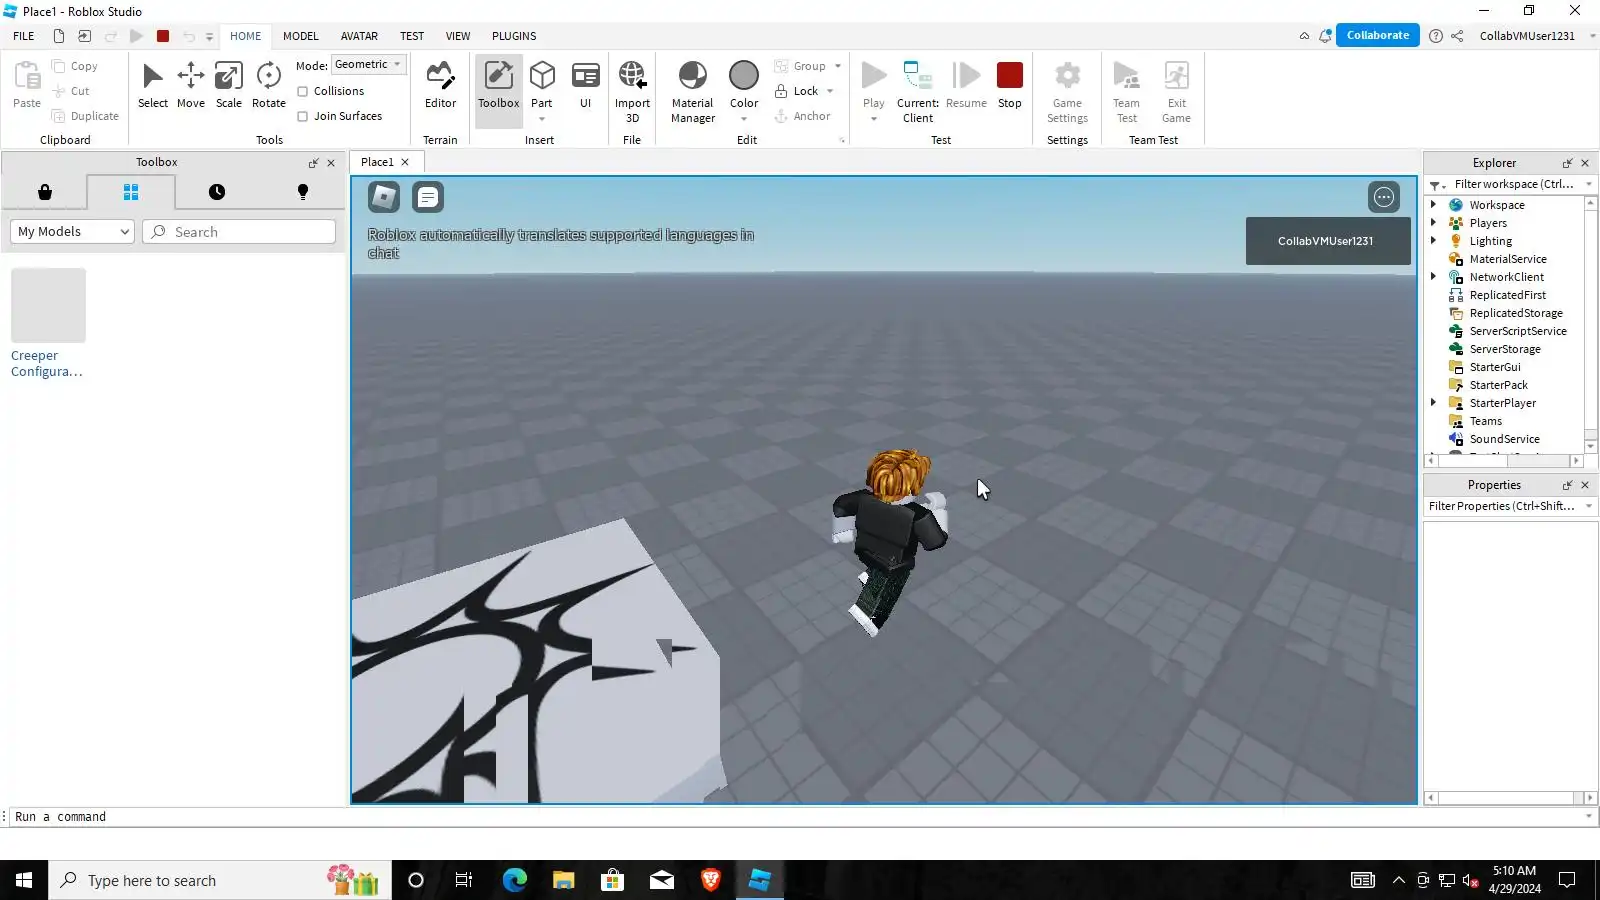The height and width of the screenshot is (900, 1600).
Task: Open the My Models dropdown
Action: [x=72, y=232]
